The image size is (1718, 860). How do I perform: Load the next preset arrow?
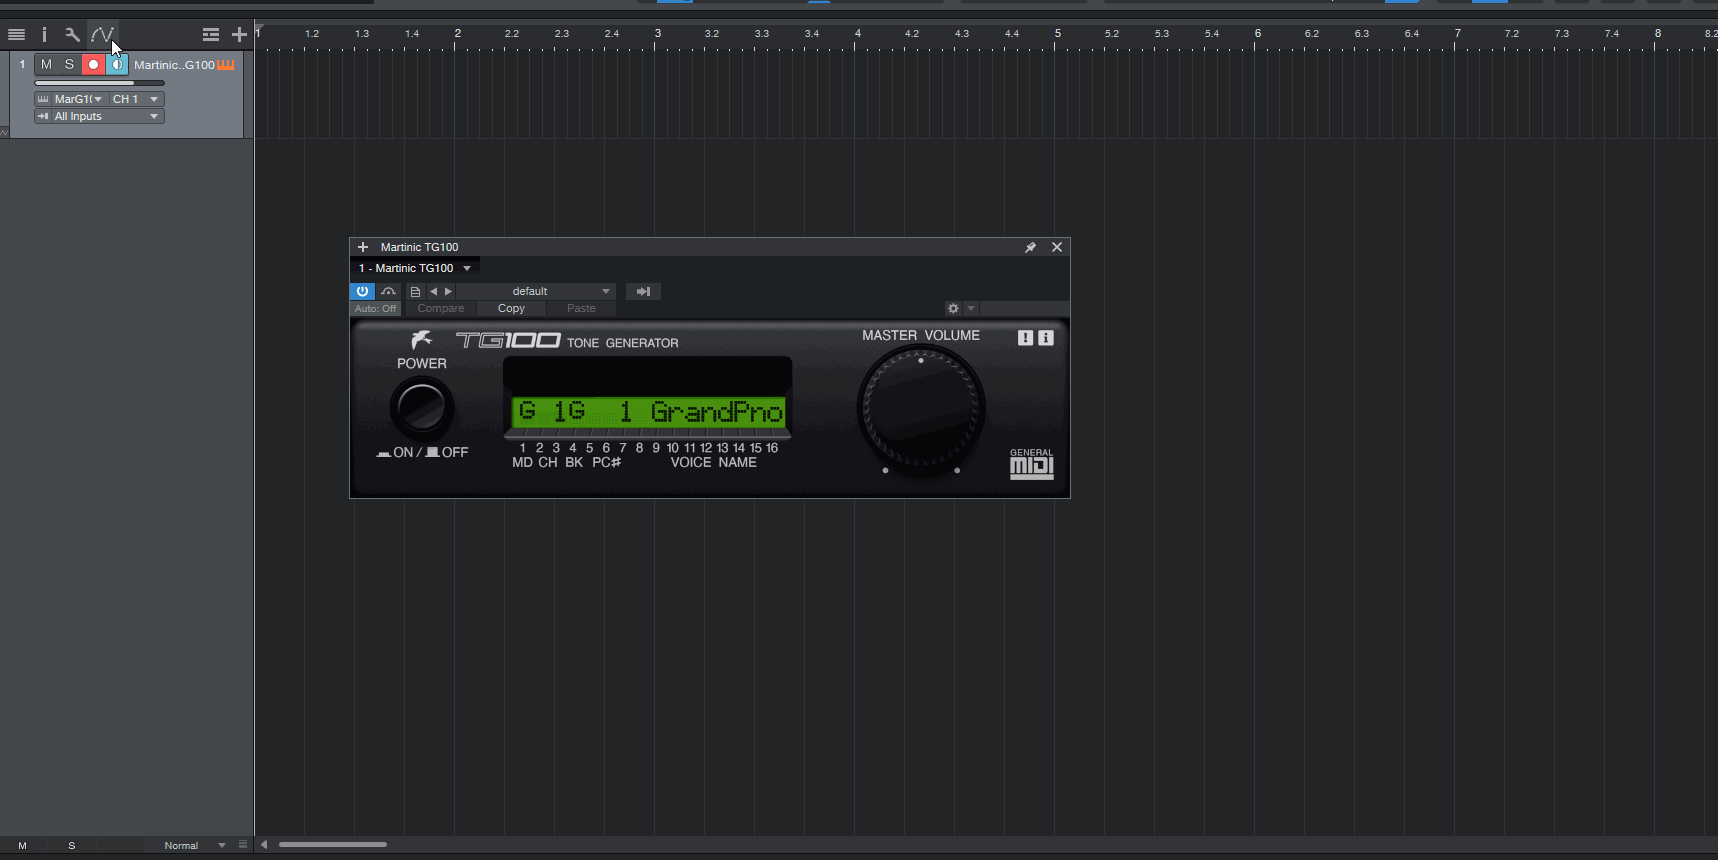tap(448, 292)
